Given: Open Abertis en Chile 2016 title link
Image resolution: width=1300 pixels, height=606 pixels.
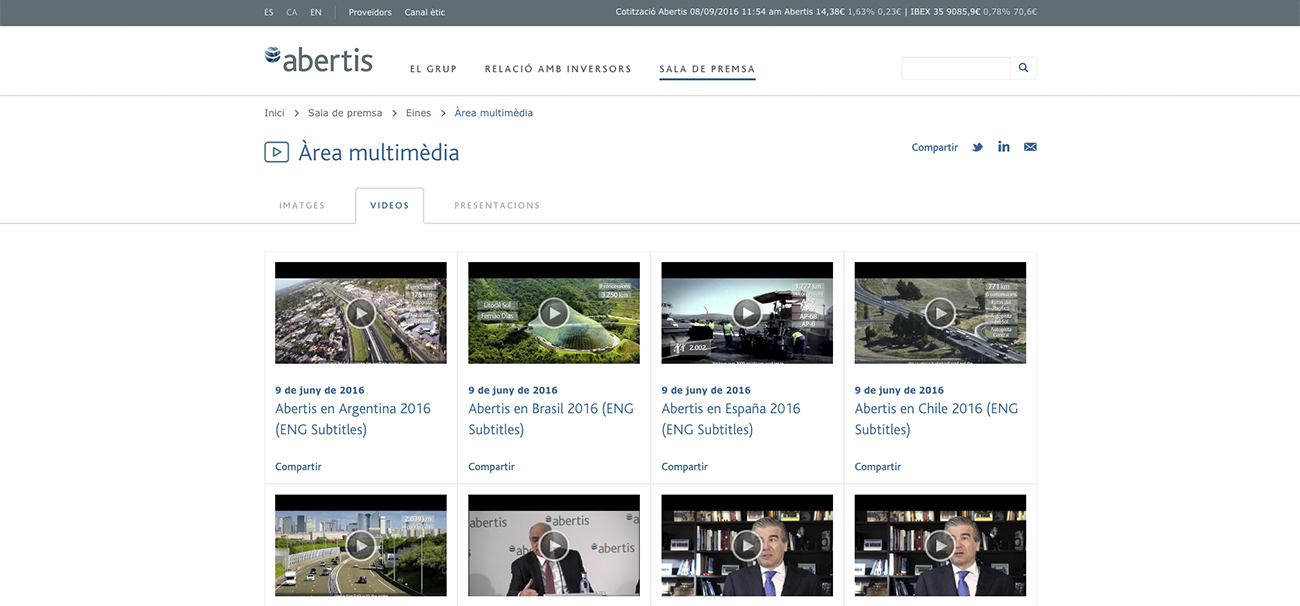Looking at the screenshot, I should [x=937, y=419].
